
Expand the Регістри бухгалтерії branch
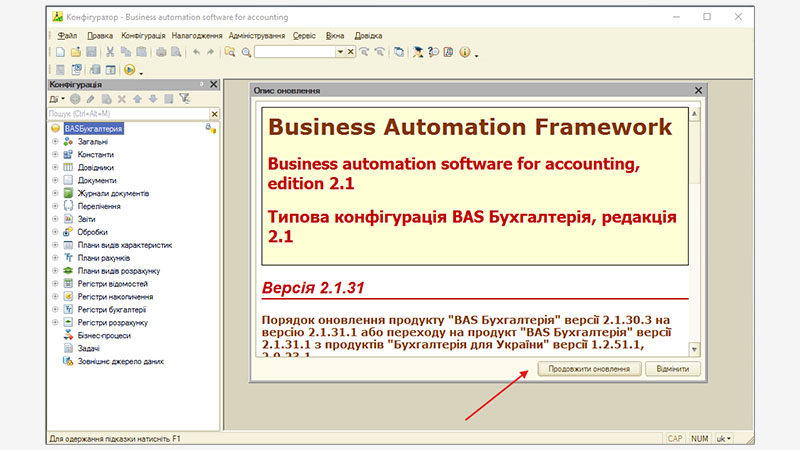(x=55, y=310)
